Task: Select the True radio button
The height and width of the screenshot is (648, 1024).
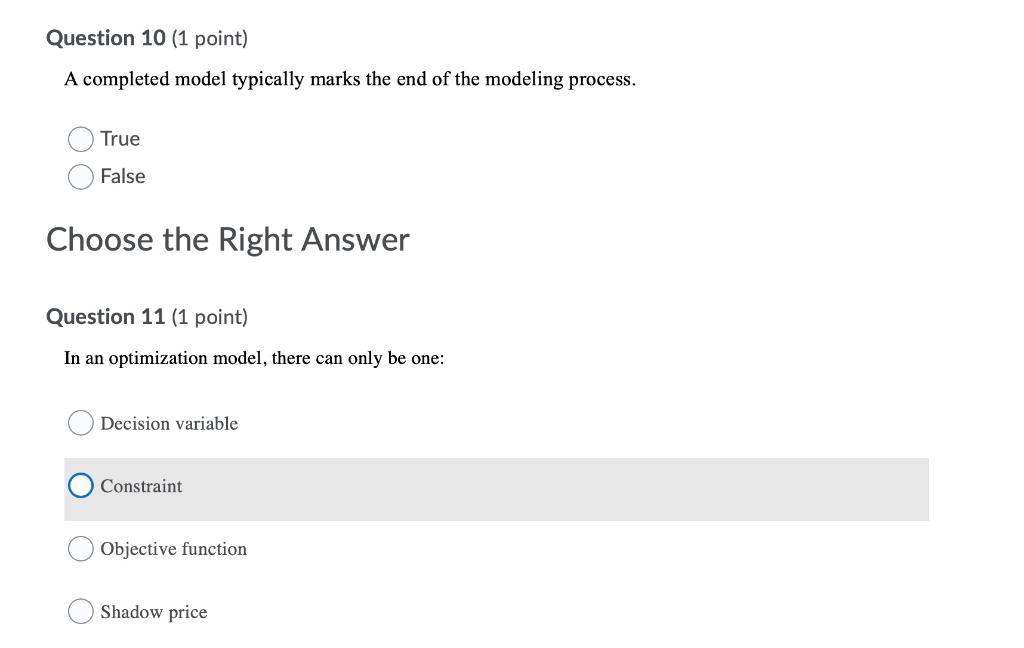Action: (x=81, y=138)
